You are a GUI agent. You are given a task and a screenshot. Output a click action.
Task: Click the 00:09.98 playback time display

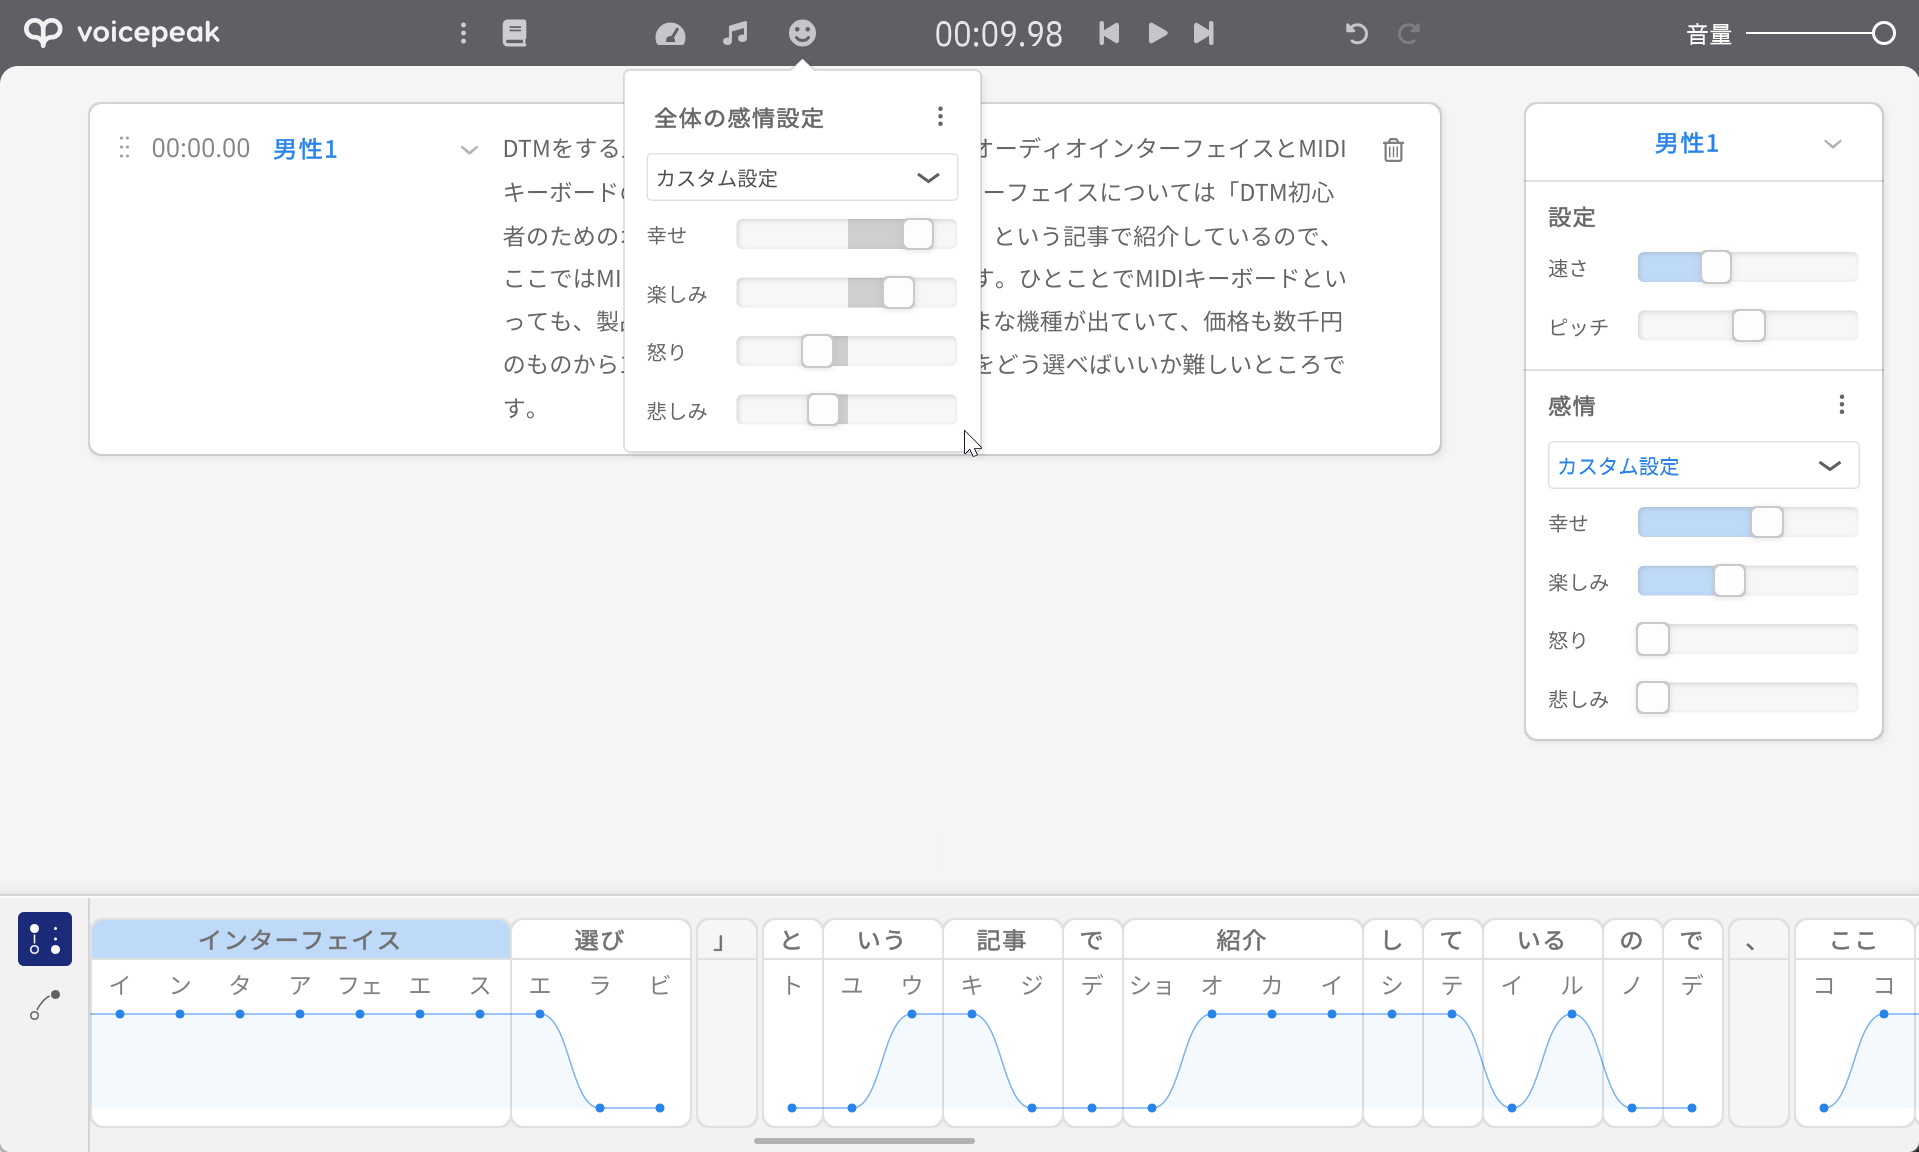pyautogui.click(x=999, y=34)
